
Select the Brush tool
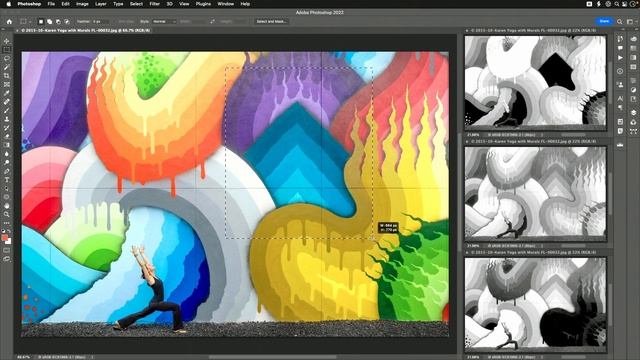(7, 110)
